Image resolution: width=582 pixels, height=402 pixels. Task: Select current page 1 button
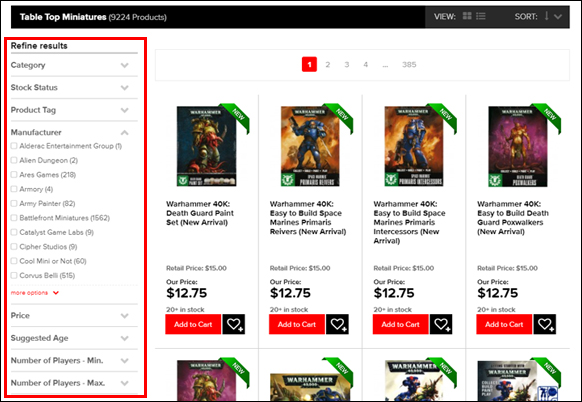pyautogui.click(x=309, y=65)
